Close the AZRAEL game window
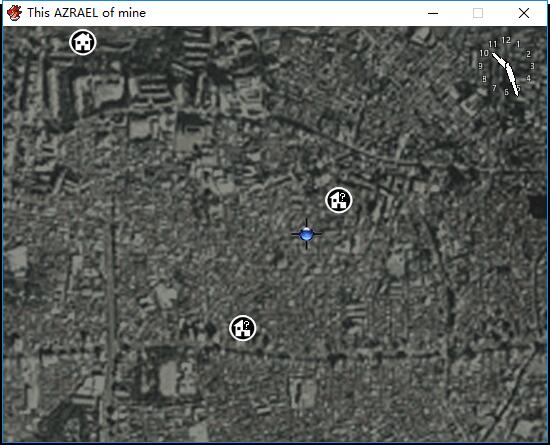 (524, 13)
